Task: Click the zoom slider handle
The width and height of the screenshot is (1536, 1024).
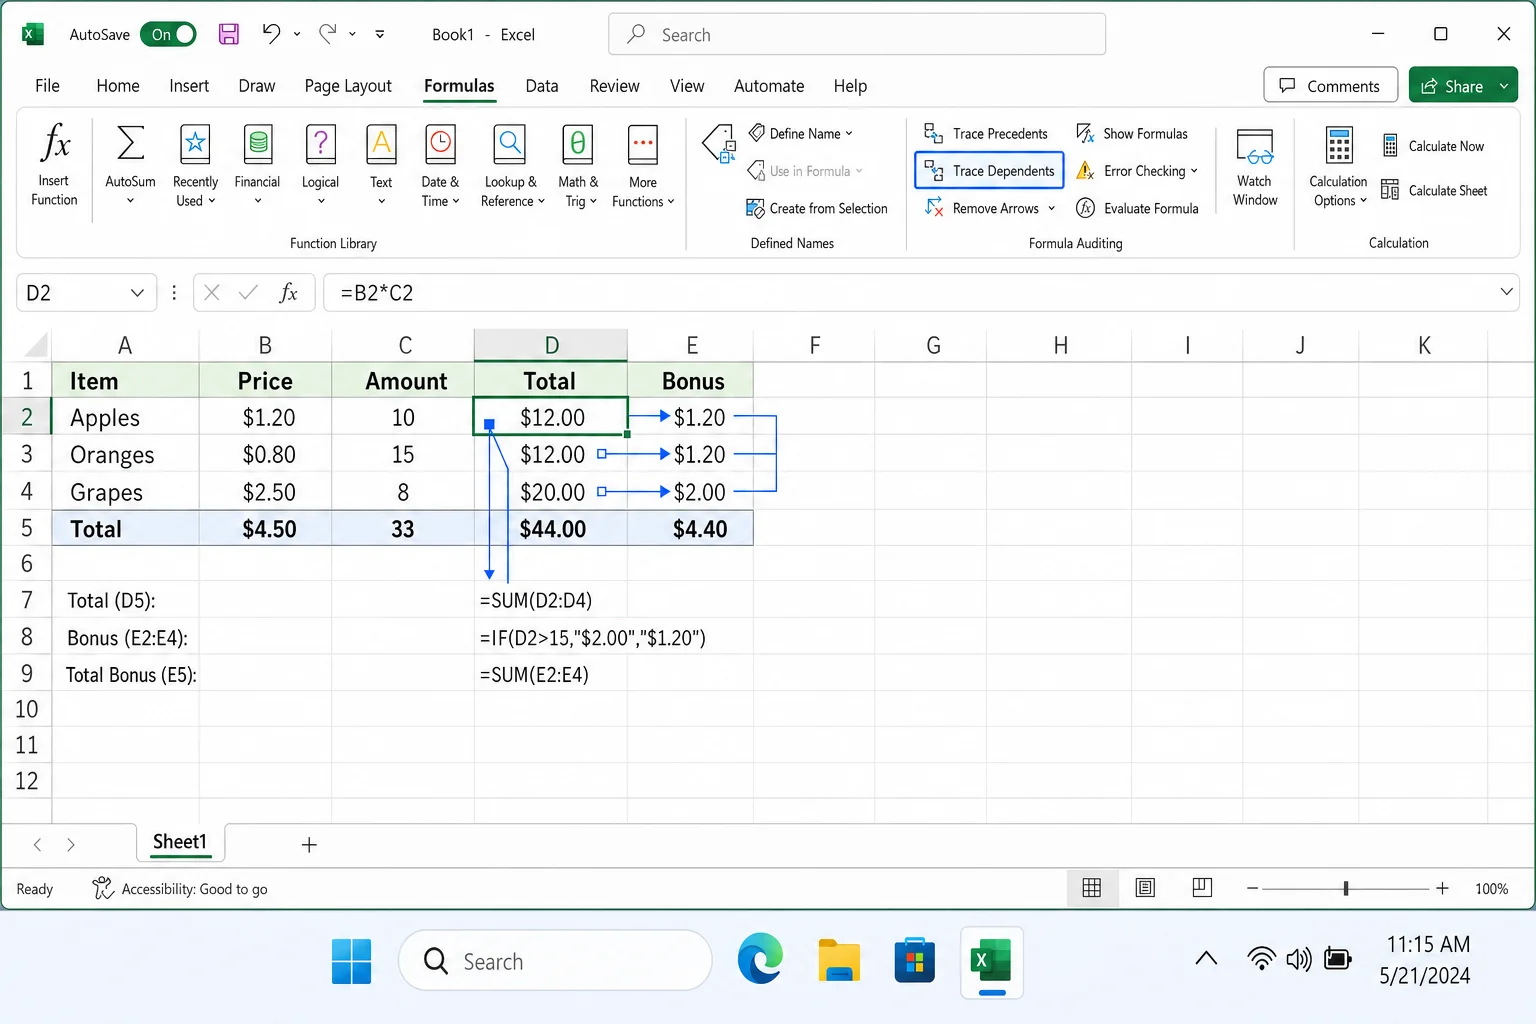Action: [1346, 888]
